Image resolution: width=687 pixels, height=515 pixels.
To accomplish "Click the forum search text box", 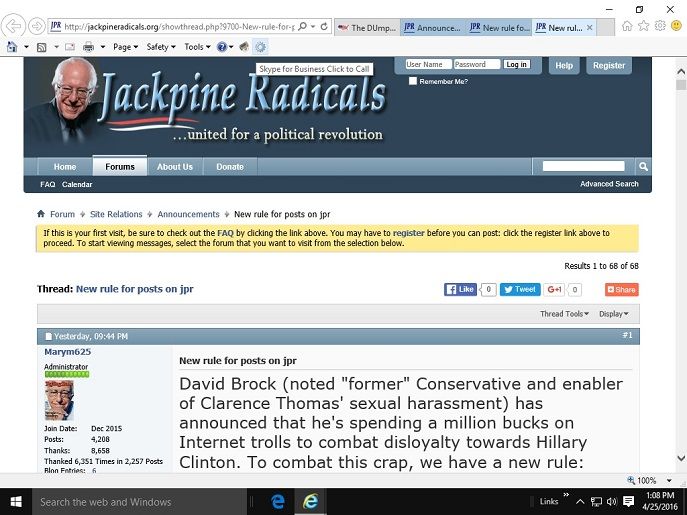I will click(x=584, y=166).
